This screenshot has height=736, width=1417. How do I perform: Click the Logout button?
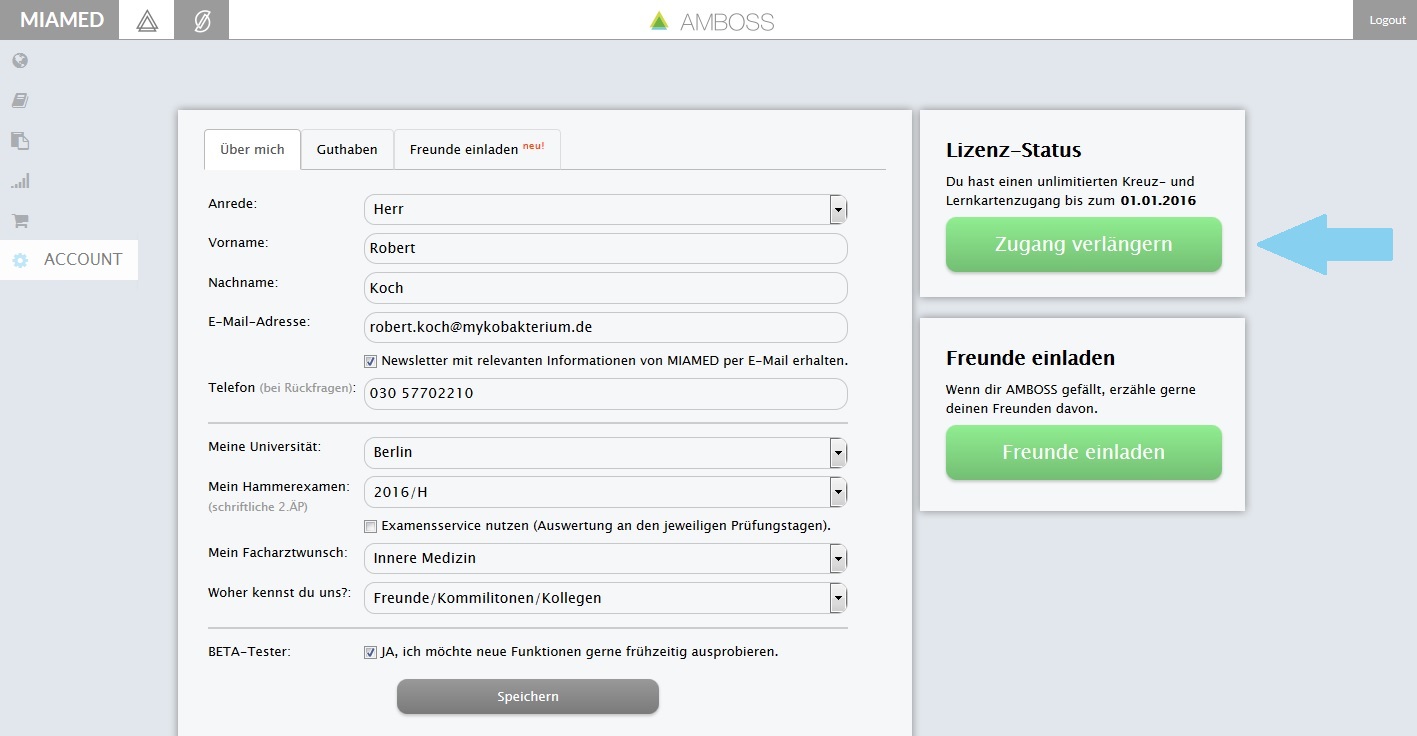pyautogui.click(x=1387, y=20)
